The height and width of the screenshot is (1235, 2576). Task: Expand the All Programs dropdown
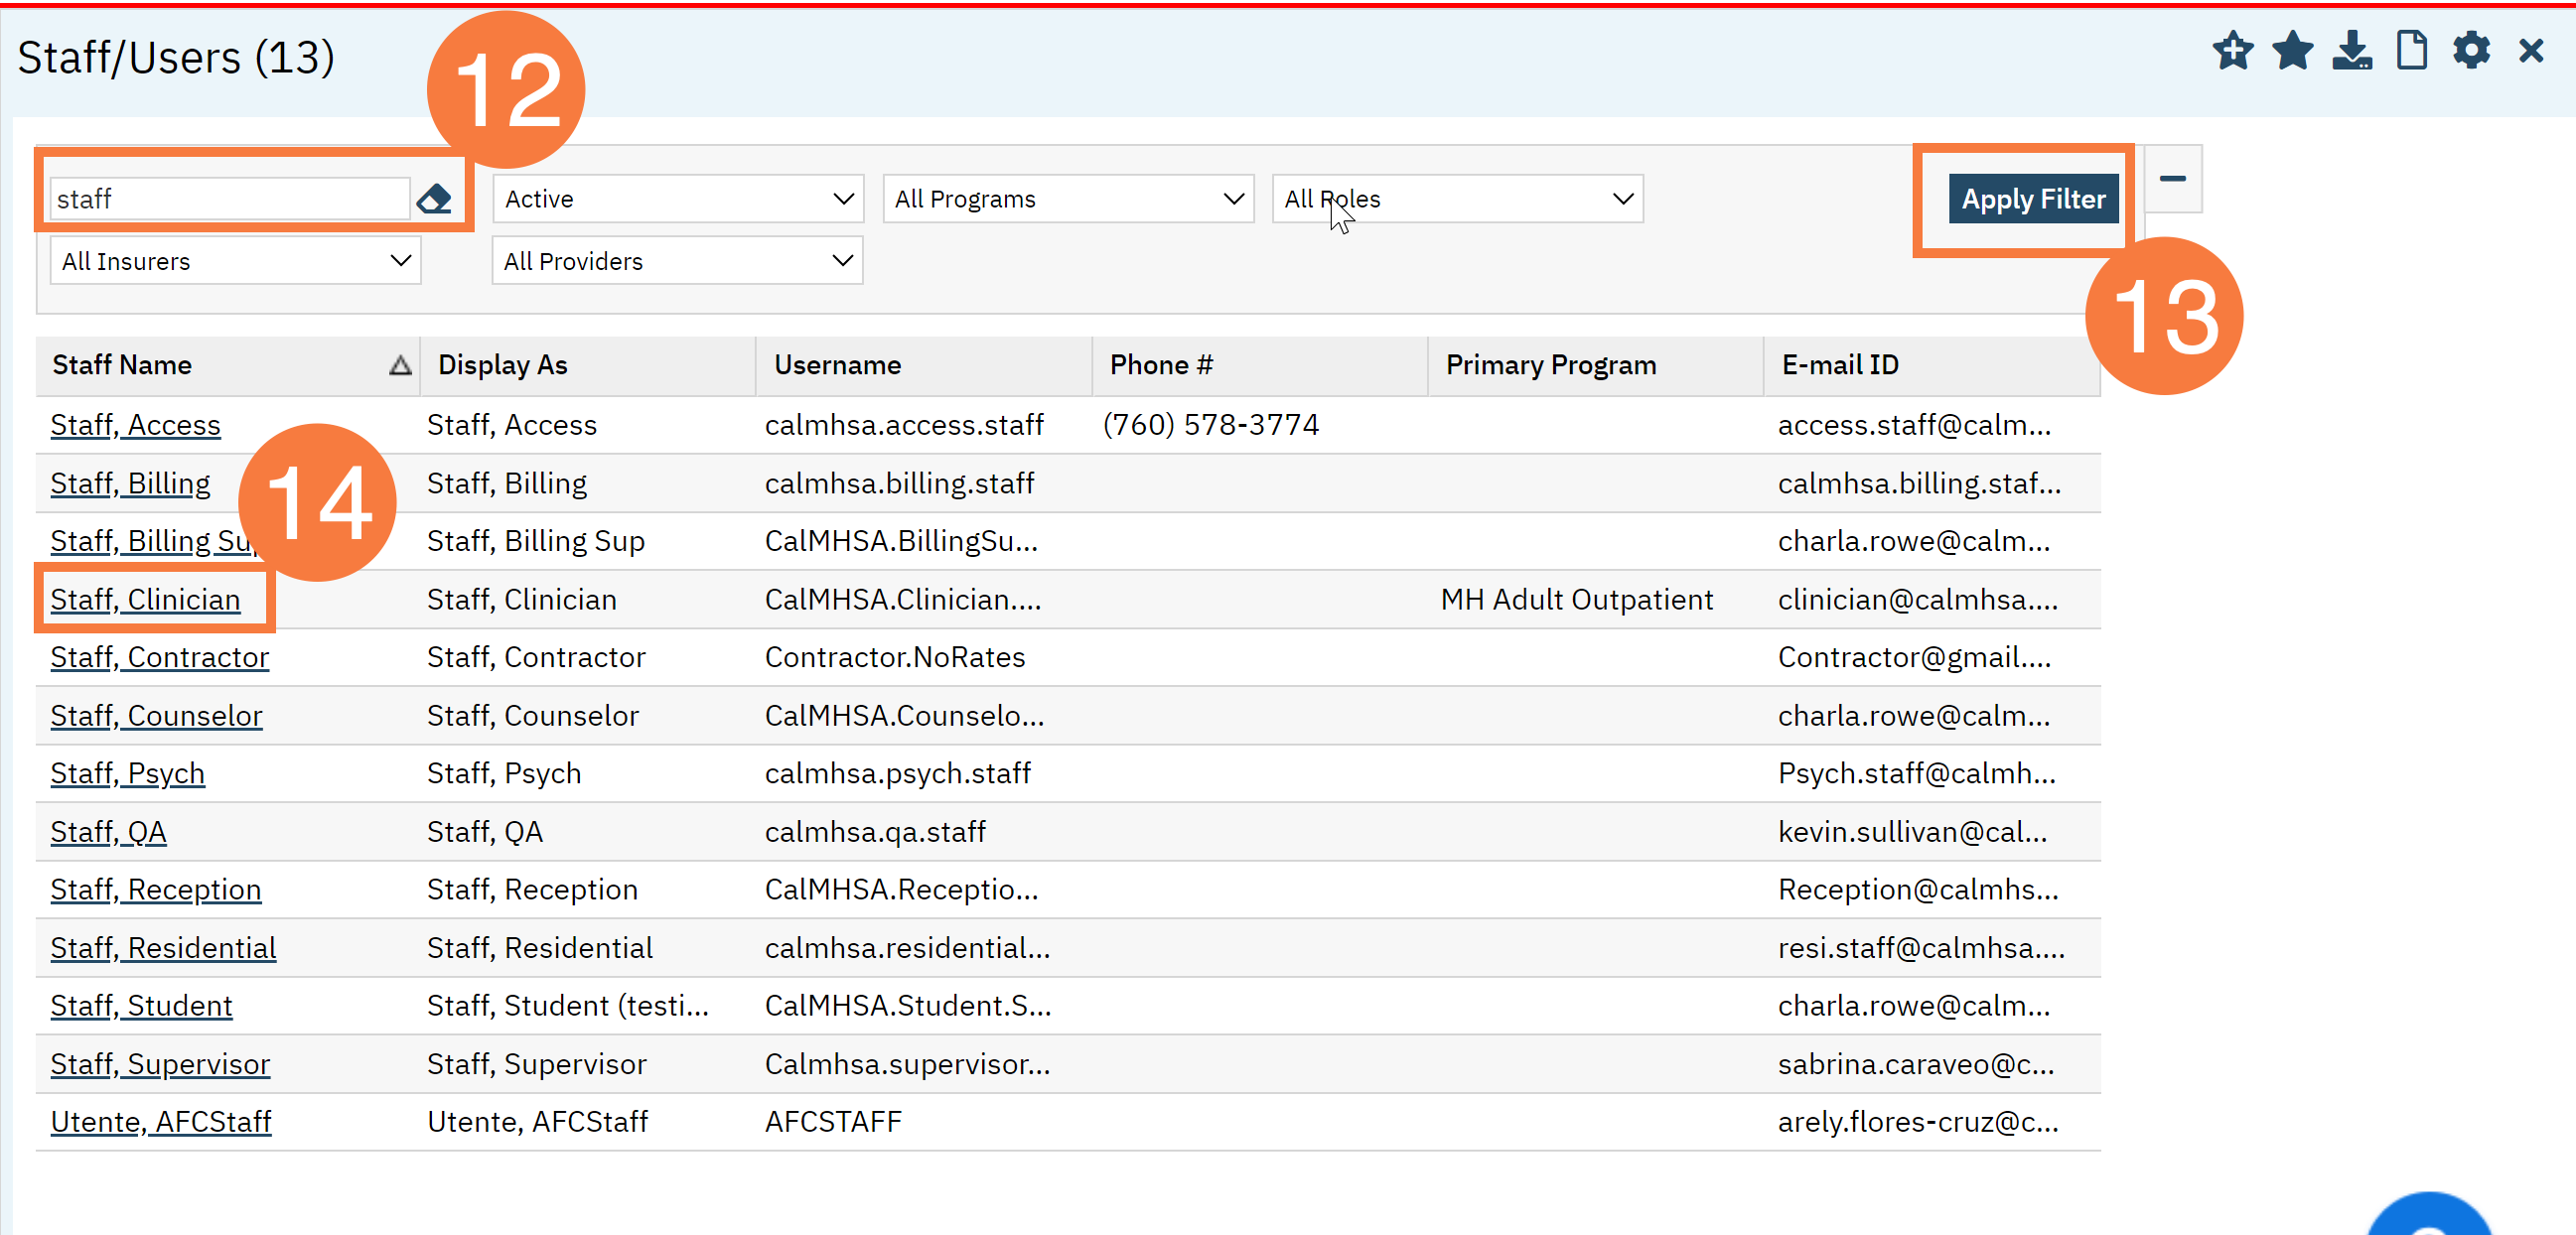pyautogui.click(x=1068, y=199)
